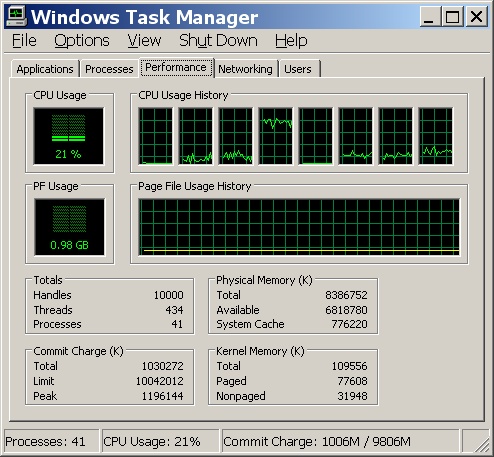Click the Nonpaged label in Kernel Memory
This screenshot has height=457, width=494.
pyautogui.click(x=241, y=396)
